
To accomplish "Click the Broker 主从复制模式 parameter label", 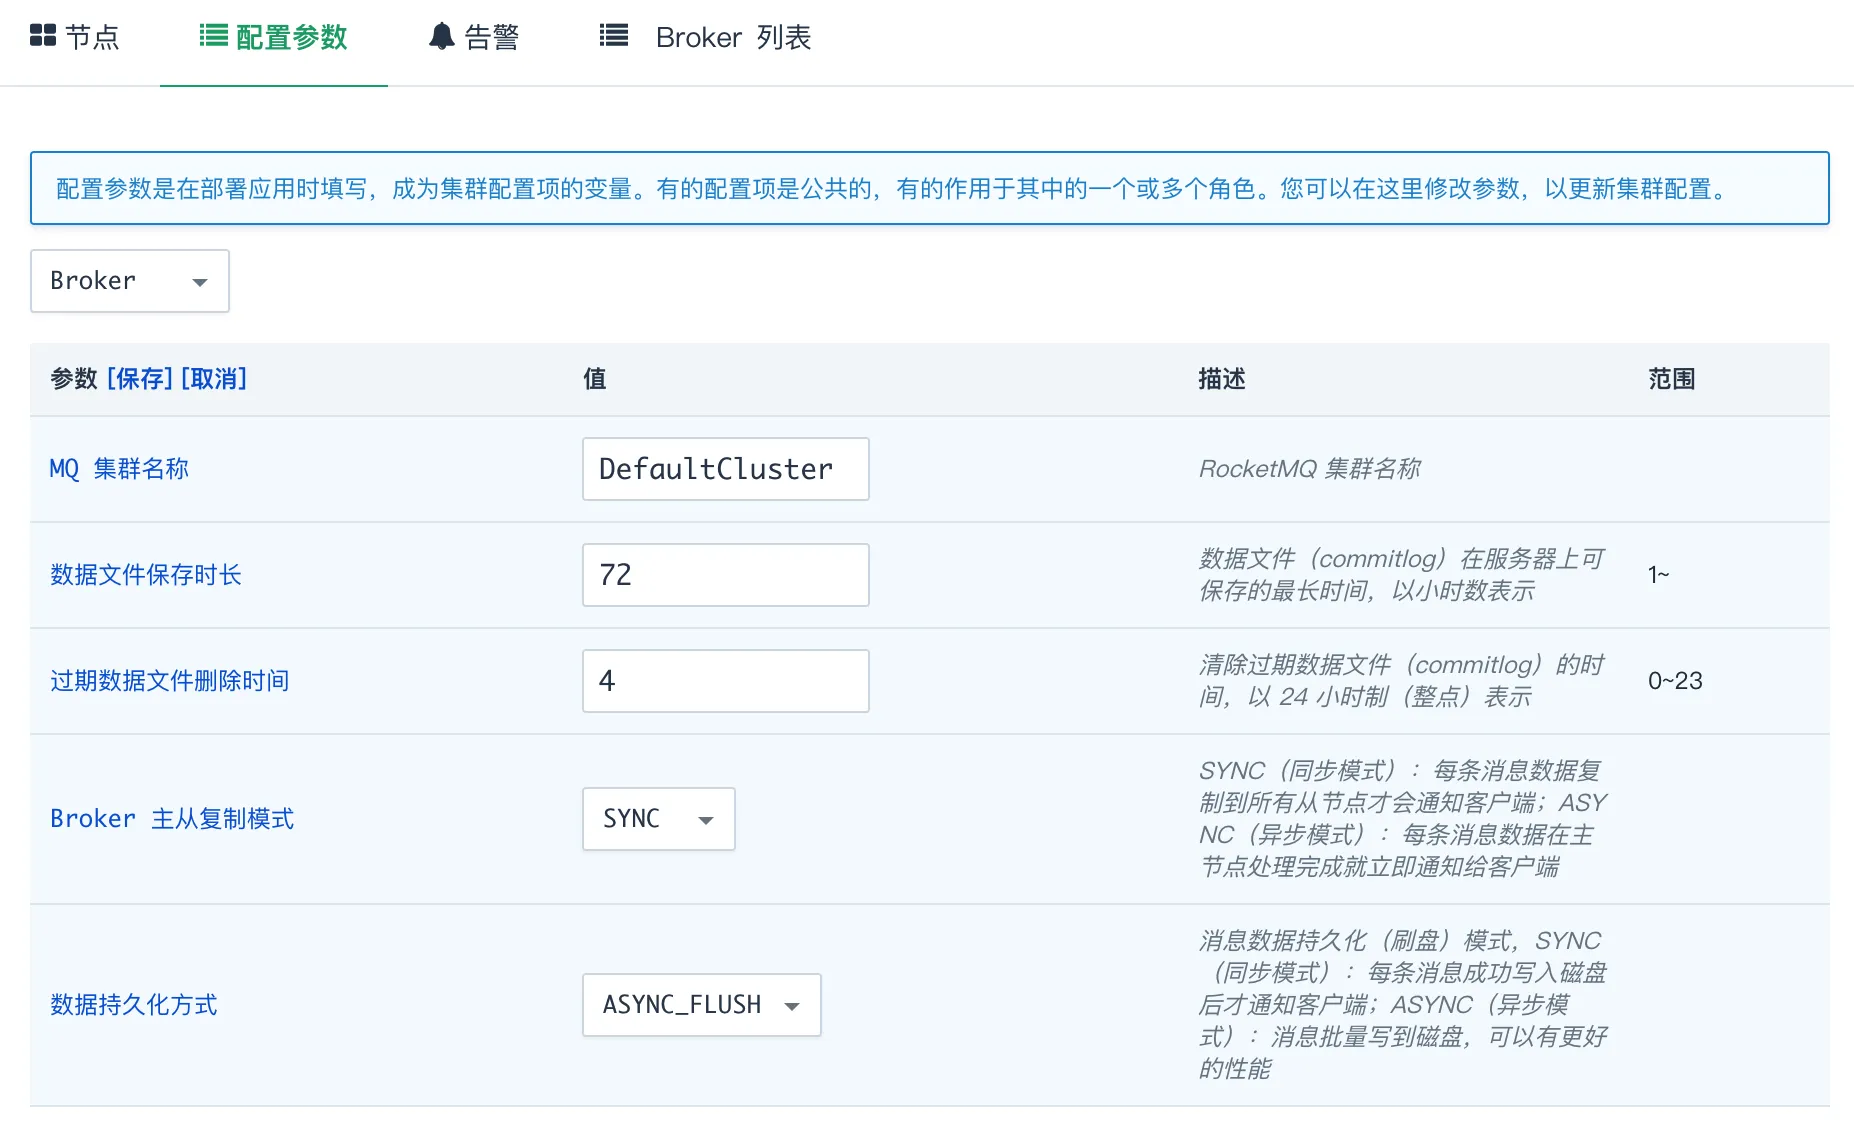I will (172, 819).
